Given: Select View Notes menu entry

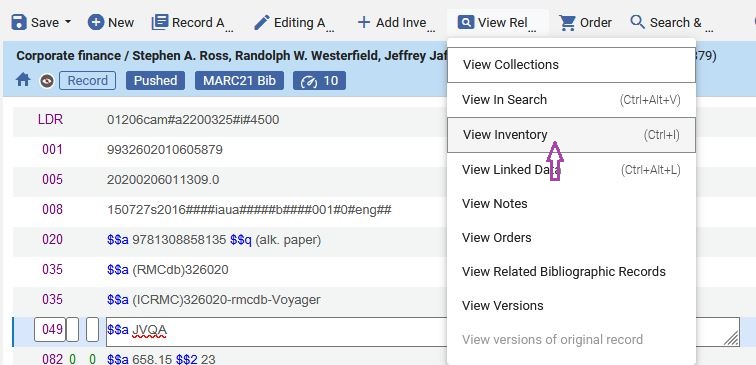Looking at the screenshot, I should 571,203.
